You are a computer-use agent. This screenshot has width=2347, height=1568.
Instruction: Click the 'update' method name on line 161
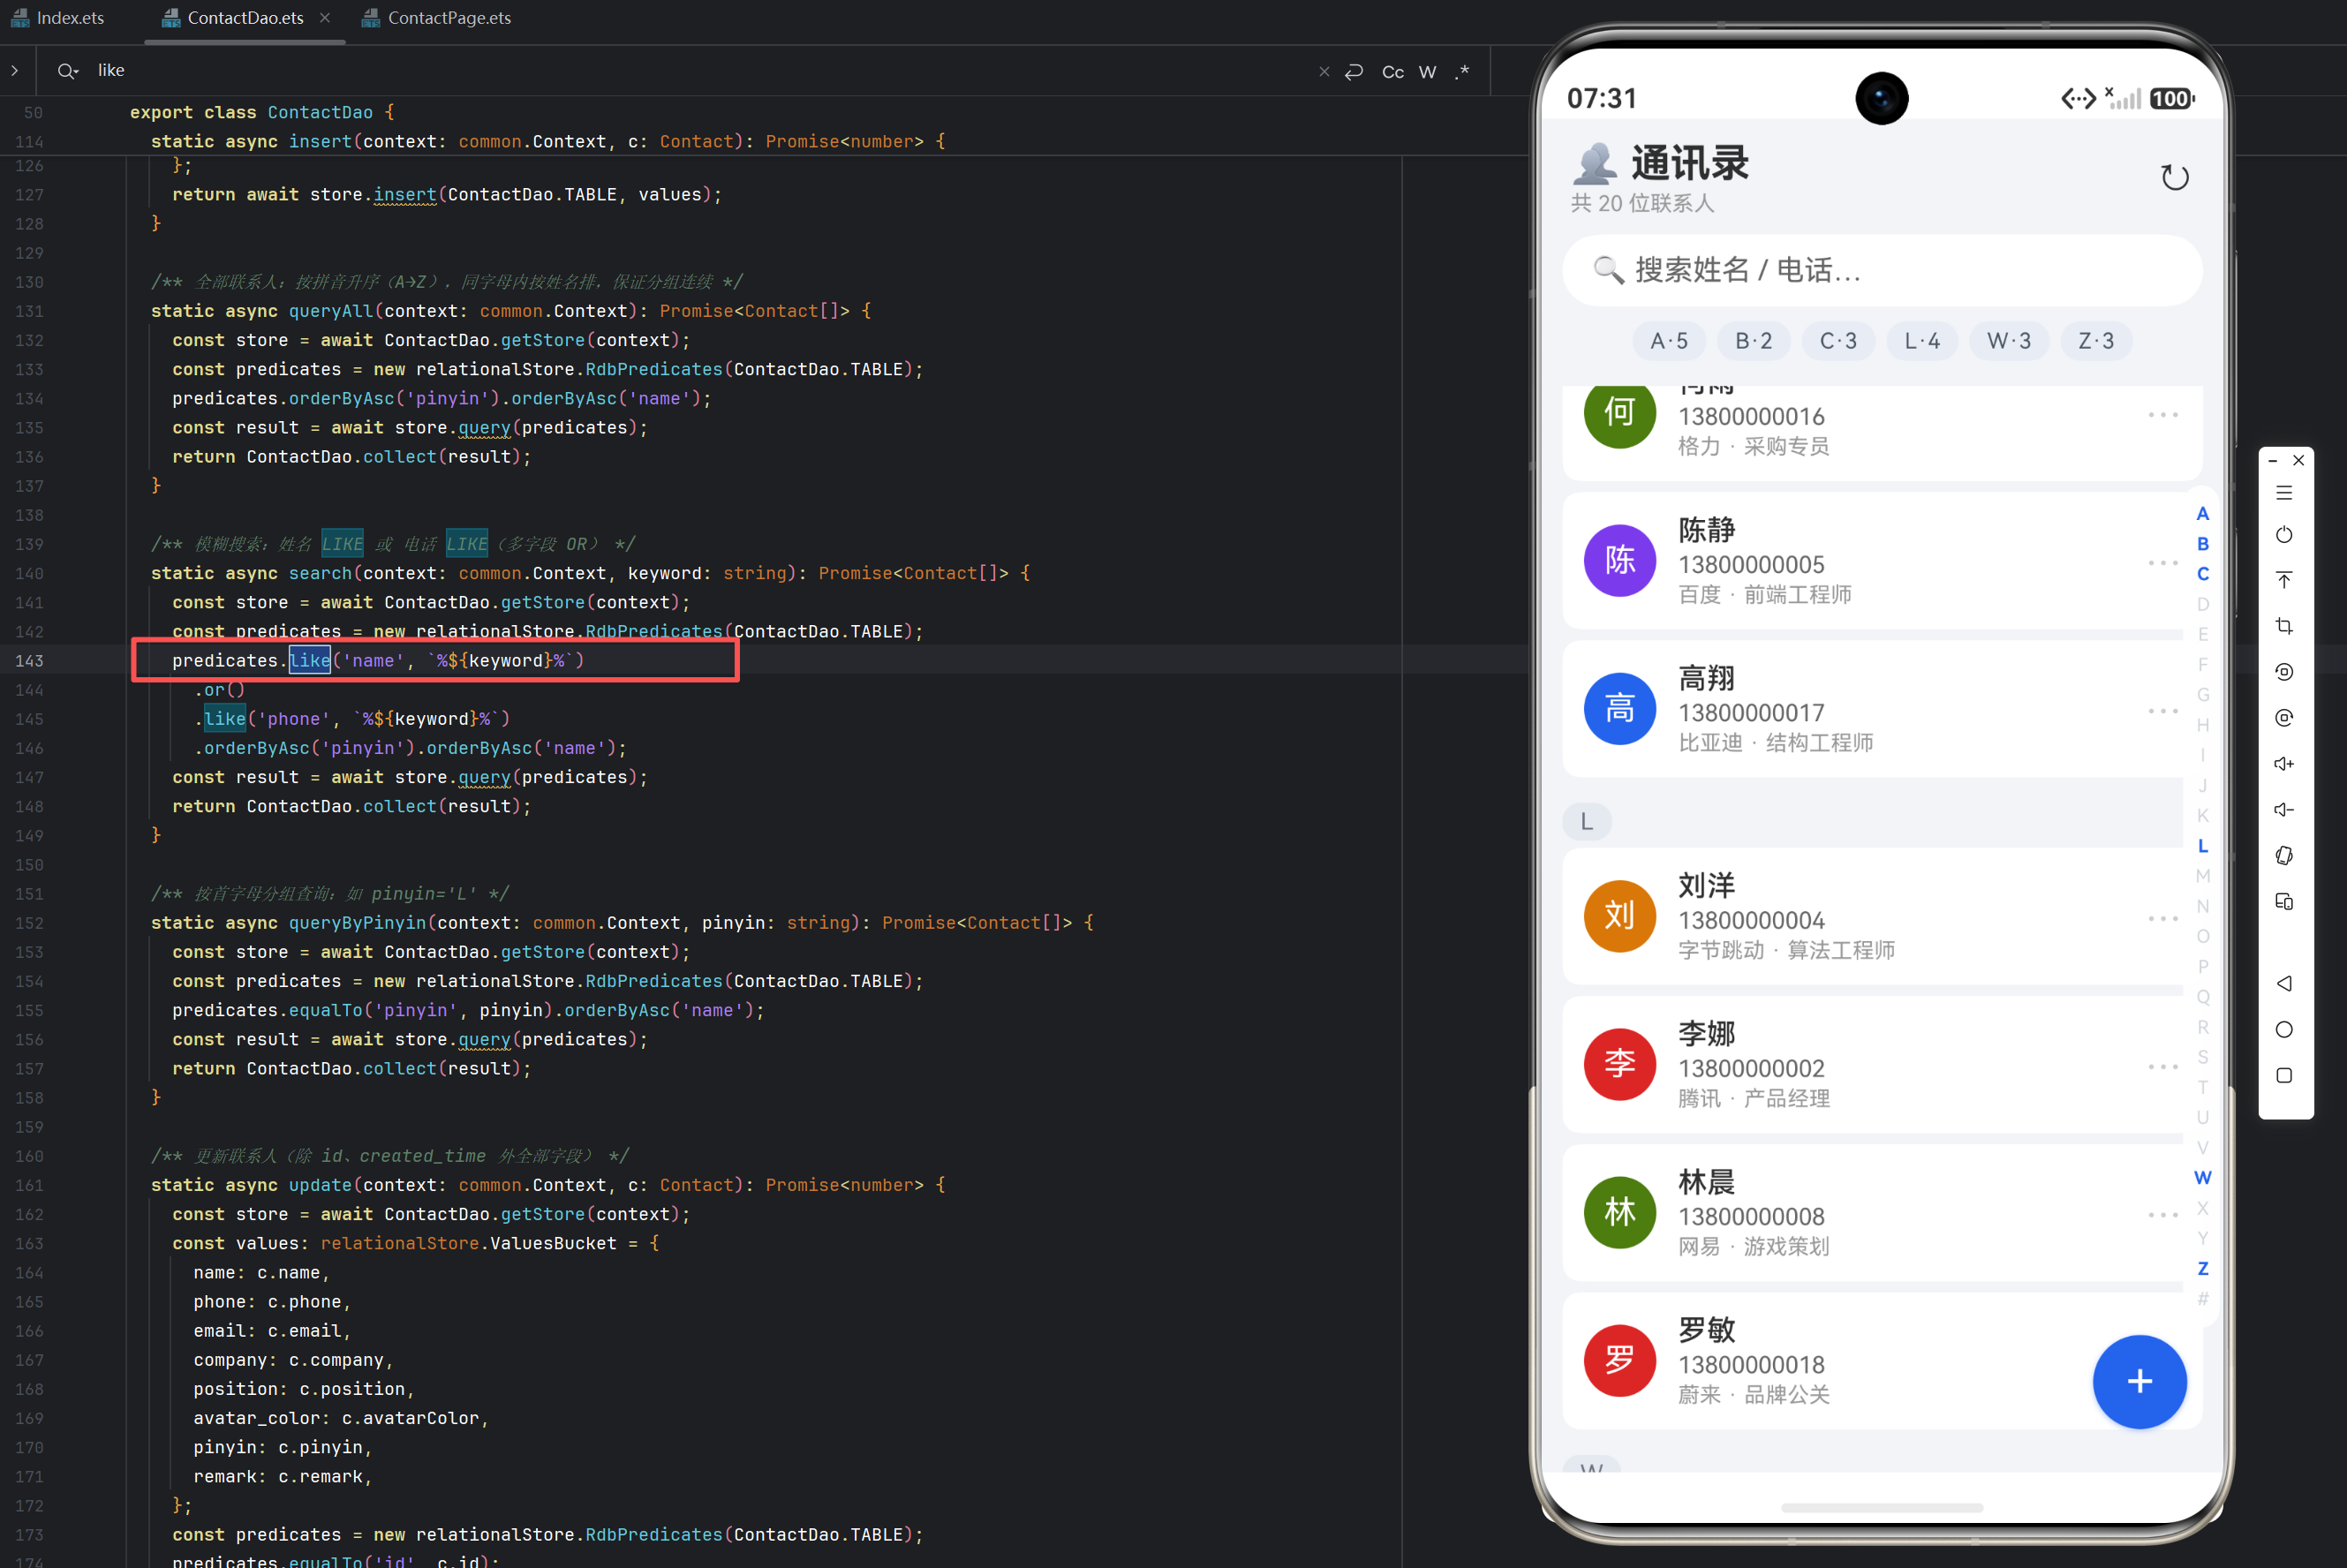coord(320,1185)
